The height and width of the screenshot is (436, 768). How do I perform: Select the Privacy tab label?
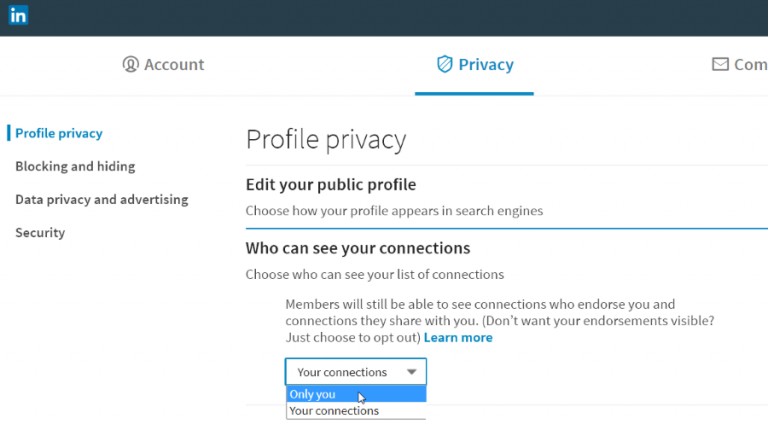point(485,64)
